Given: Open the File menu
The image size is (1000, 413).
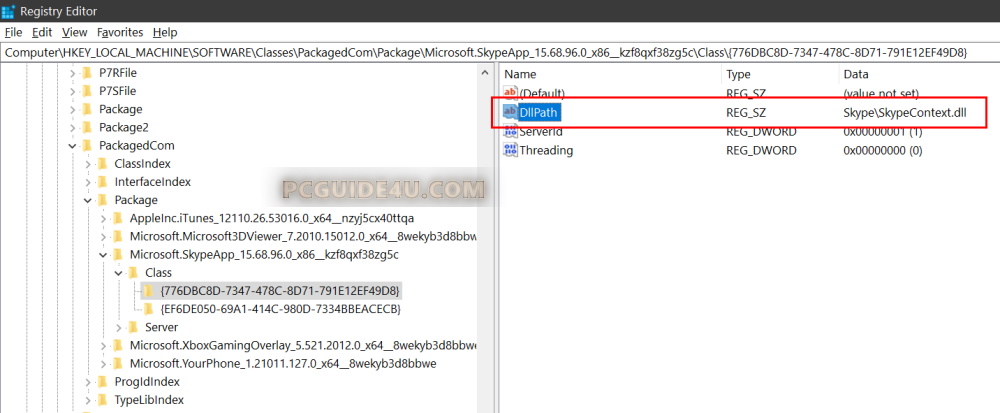Looking at the screenshot, I should tap(13, 32).
